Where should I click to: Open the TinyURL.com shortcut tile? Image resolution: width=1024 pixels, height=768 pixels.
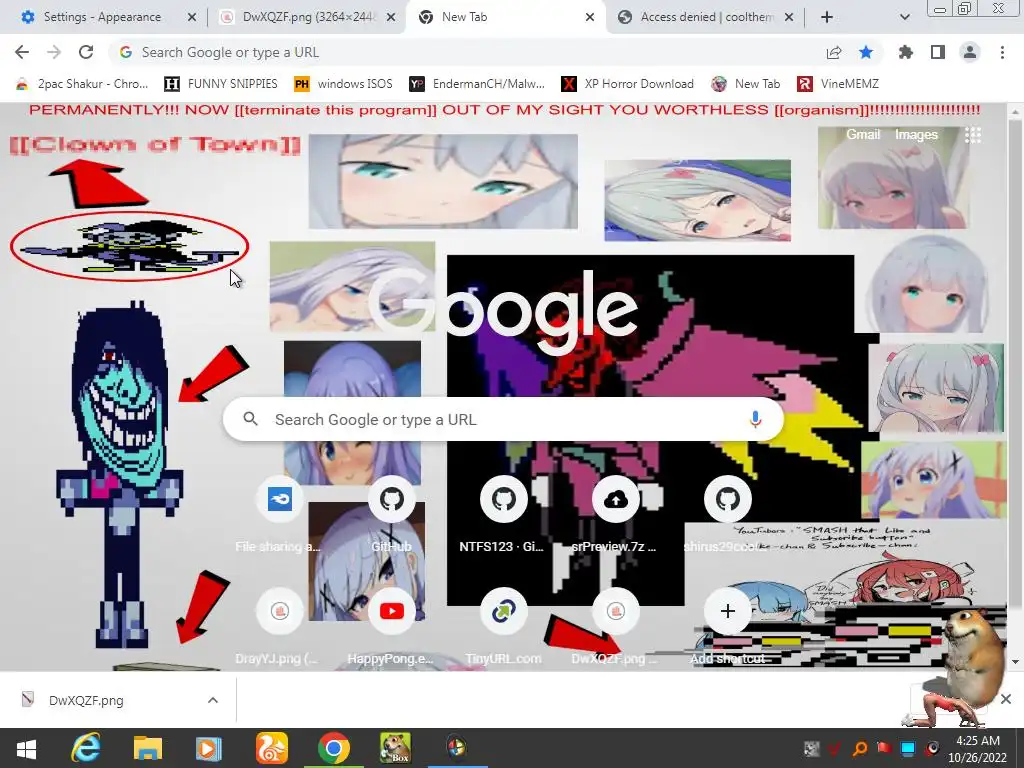tap(504, 627)
